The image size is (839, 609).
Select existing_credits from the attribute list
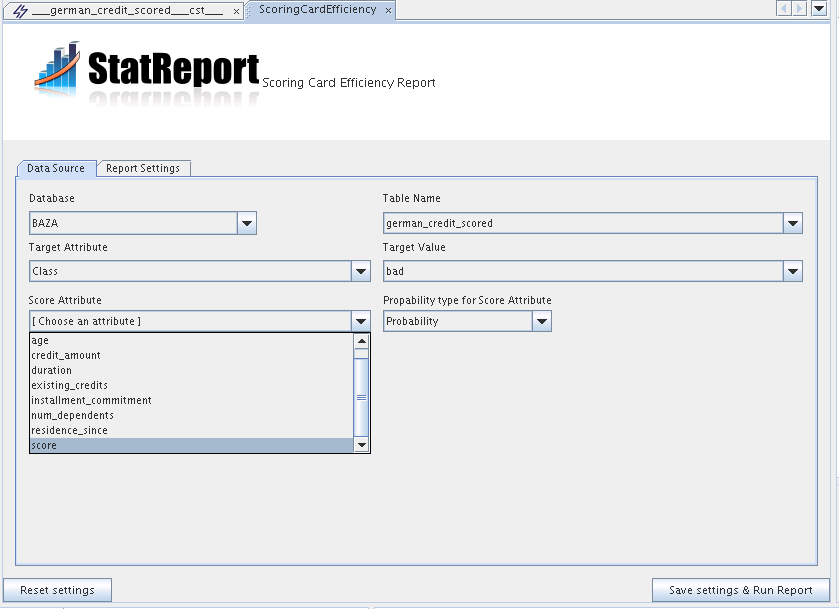tap(192, 385)
